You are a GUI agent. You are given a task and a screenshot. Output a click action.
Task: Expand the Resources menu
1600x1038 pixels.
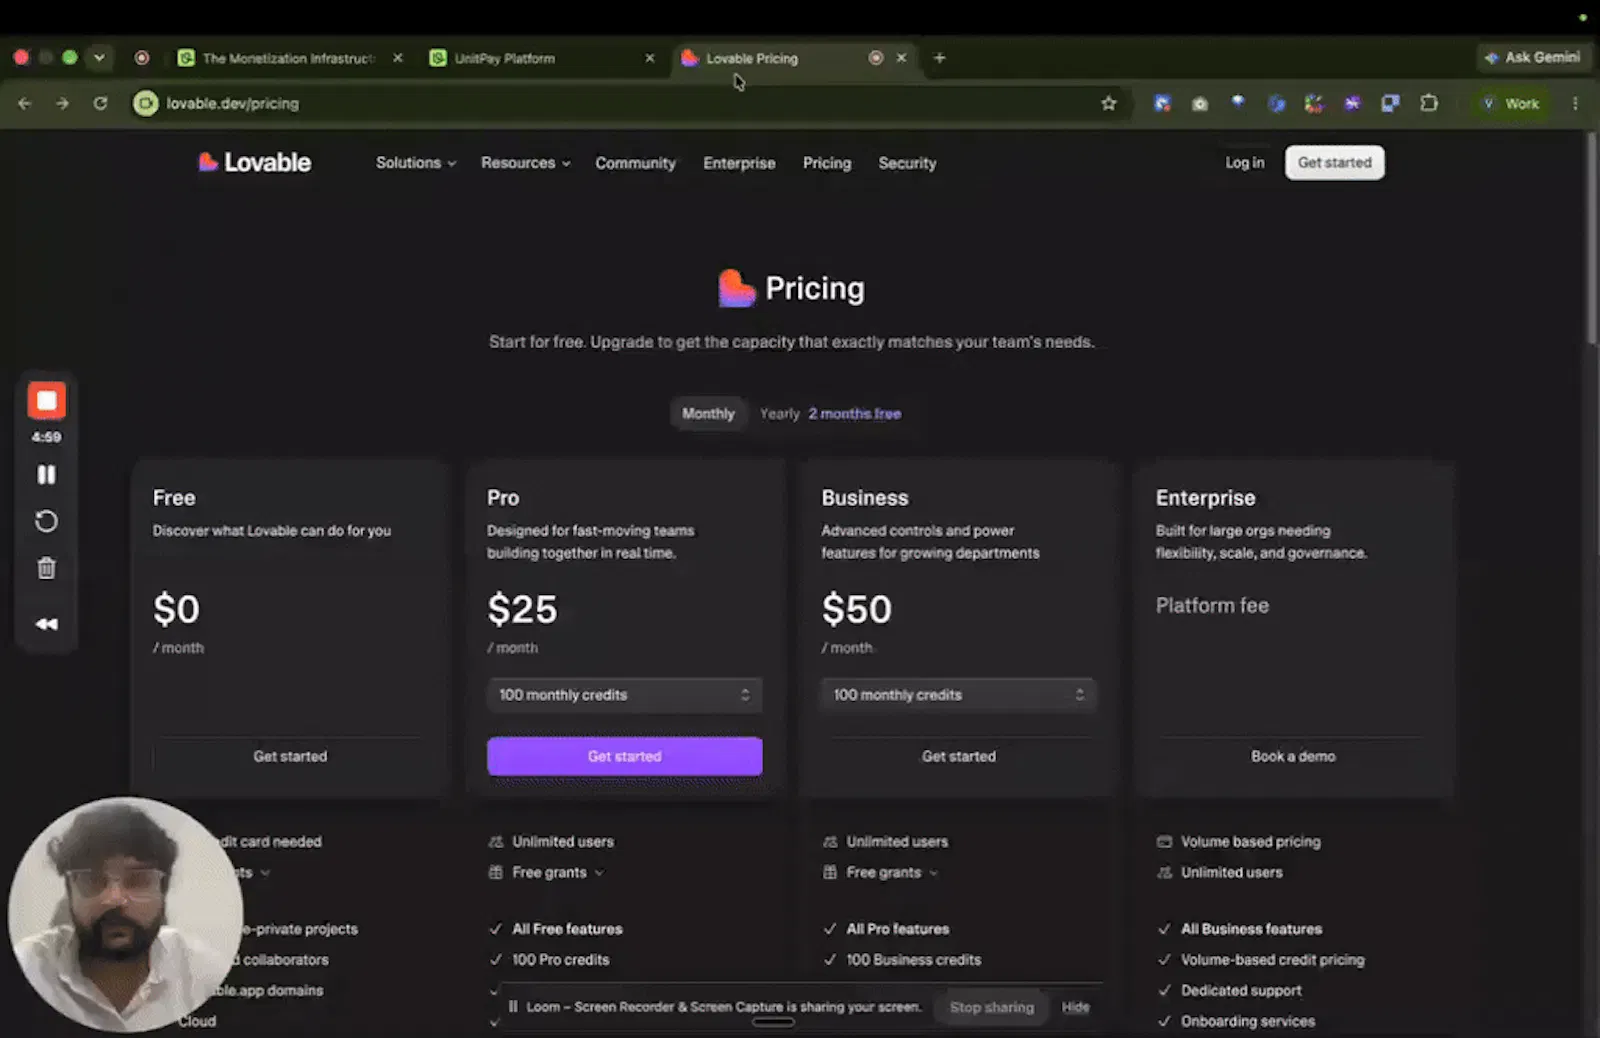click(526, 163)
